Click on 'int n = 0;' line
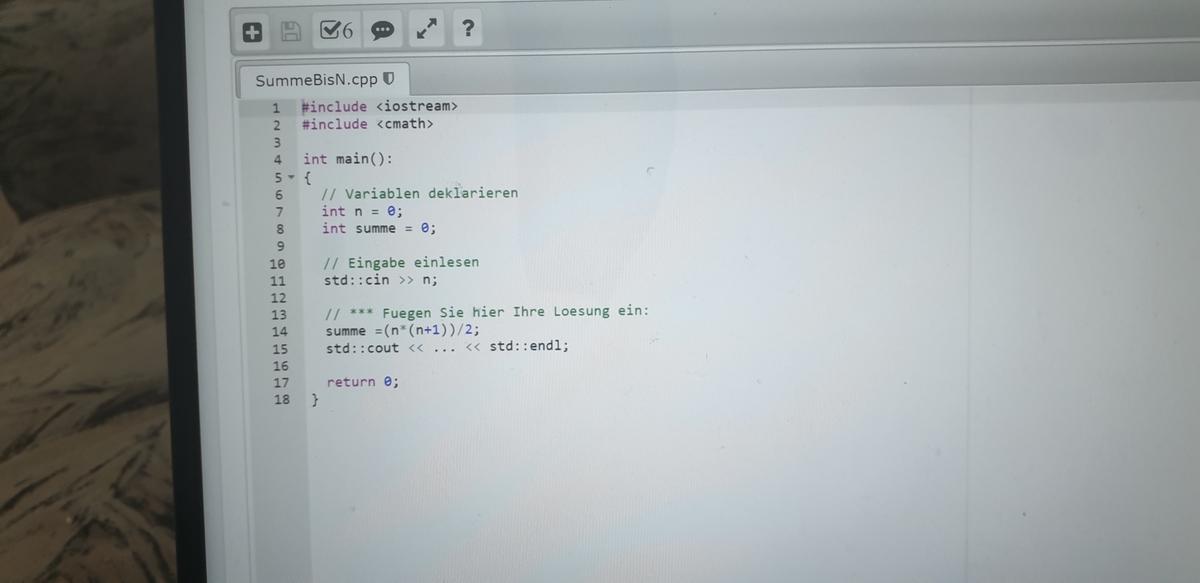 pyautogui.click(x=361, y=211)
